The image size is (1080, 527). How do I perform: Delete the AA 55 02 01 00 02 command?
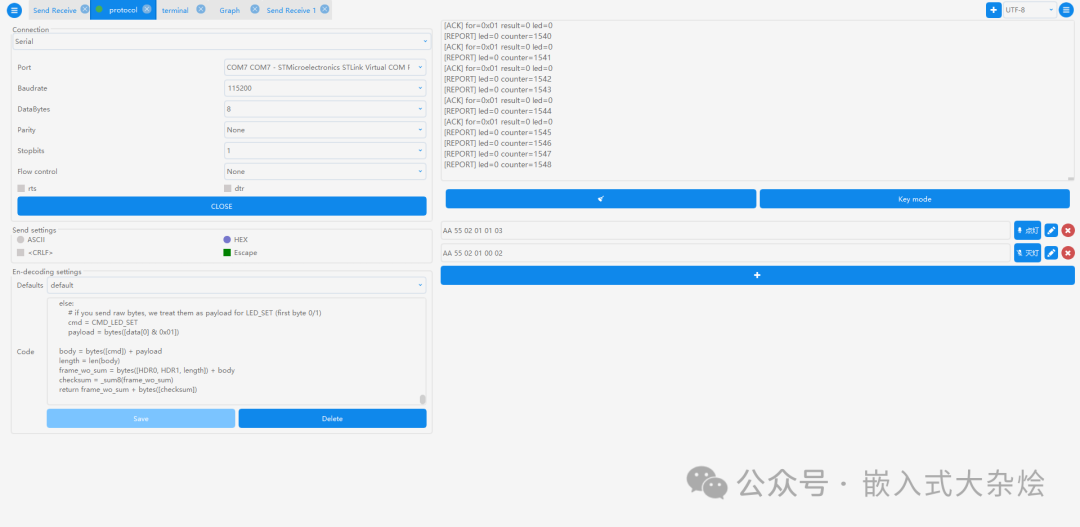pyautogui.click(x=1068, y=253)
